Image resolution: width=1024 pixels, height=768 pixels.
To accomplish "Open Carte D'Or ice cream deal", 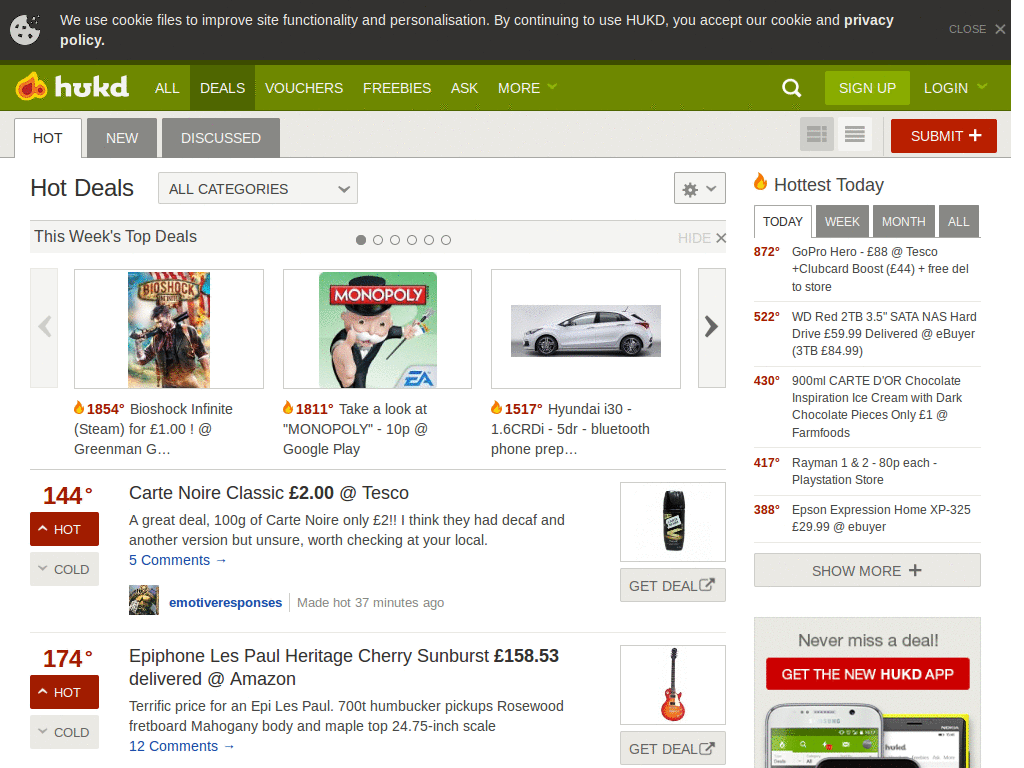I will [x=877, y=407].
